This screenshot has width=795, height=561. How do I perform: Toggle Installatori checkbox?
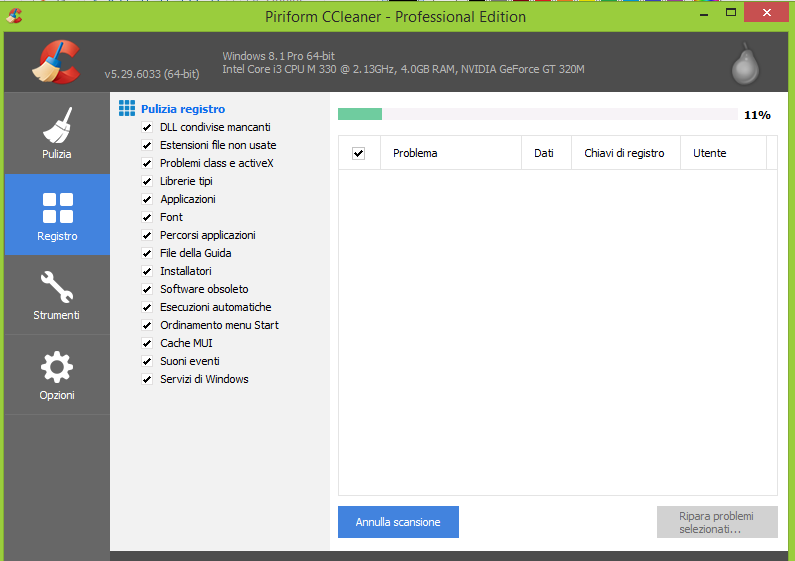[x=147, y=271]
